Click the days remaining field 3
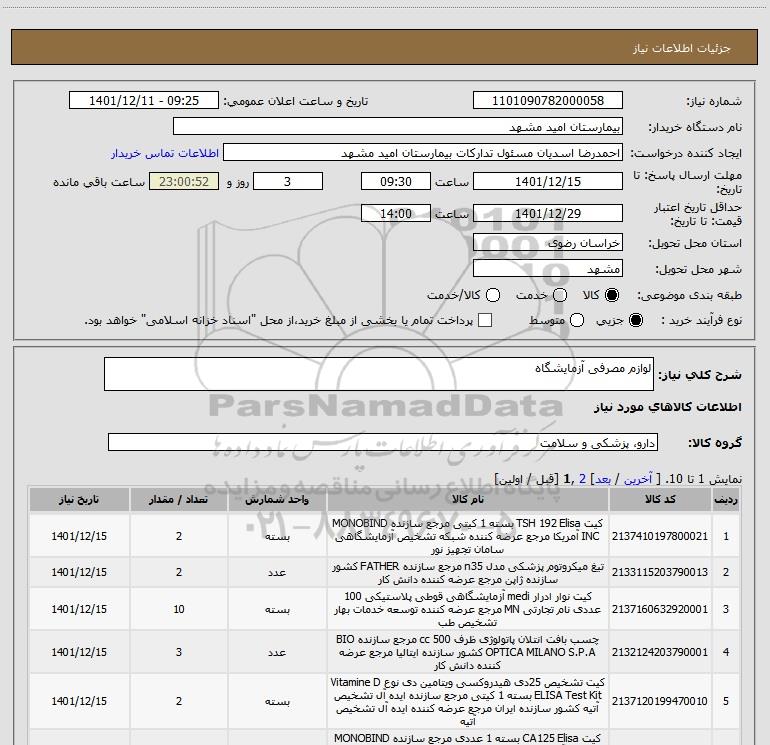770x745 pixels. pyautogui.click(x=288, y=181)
